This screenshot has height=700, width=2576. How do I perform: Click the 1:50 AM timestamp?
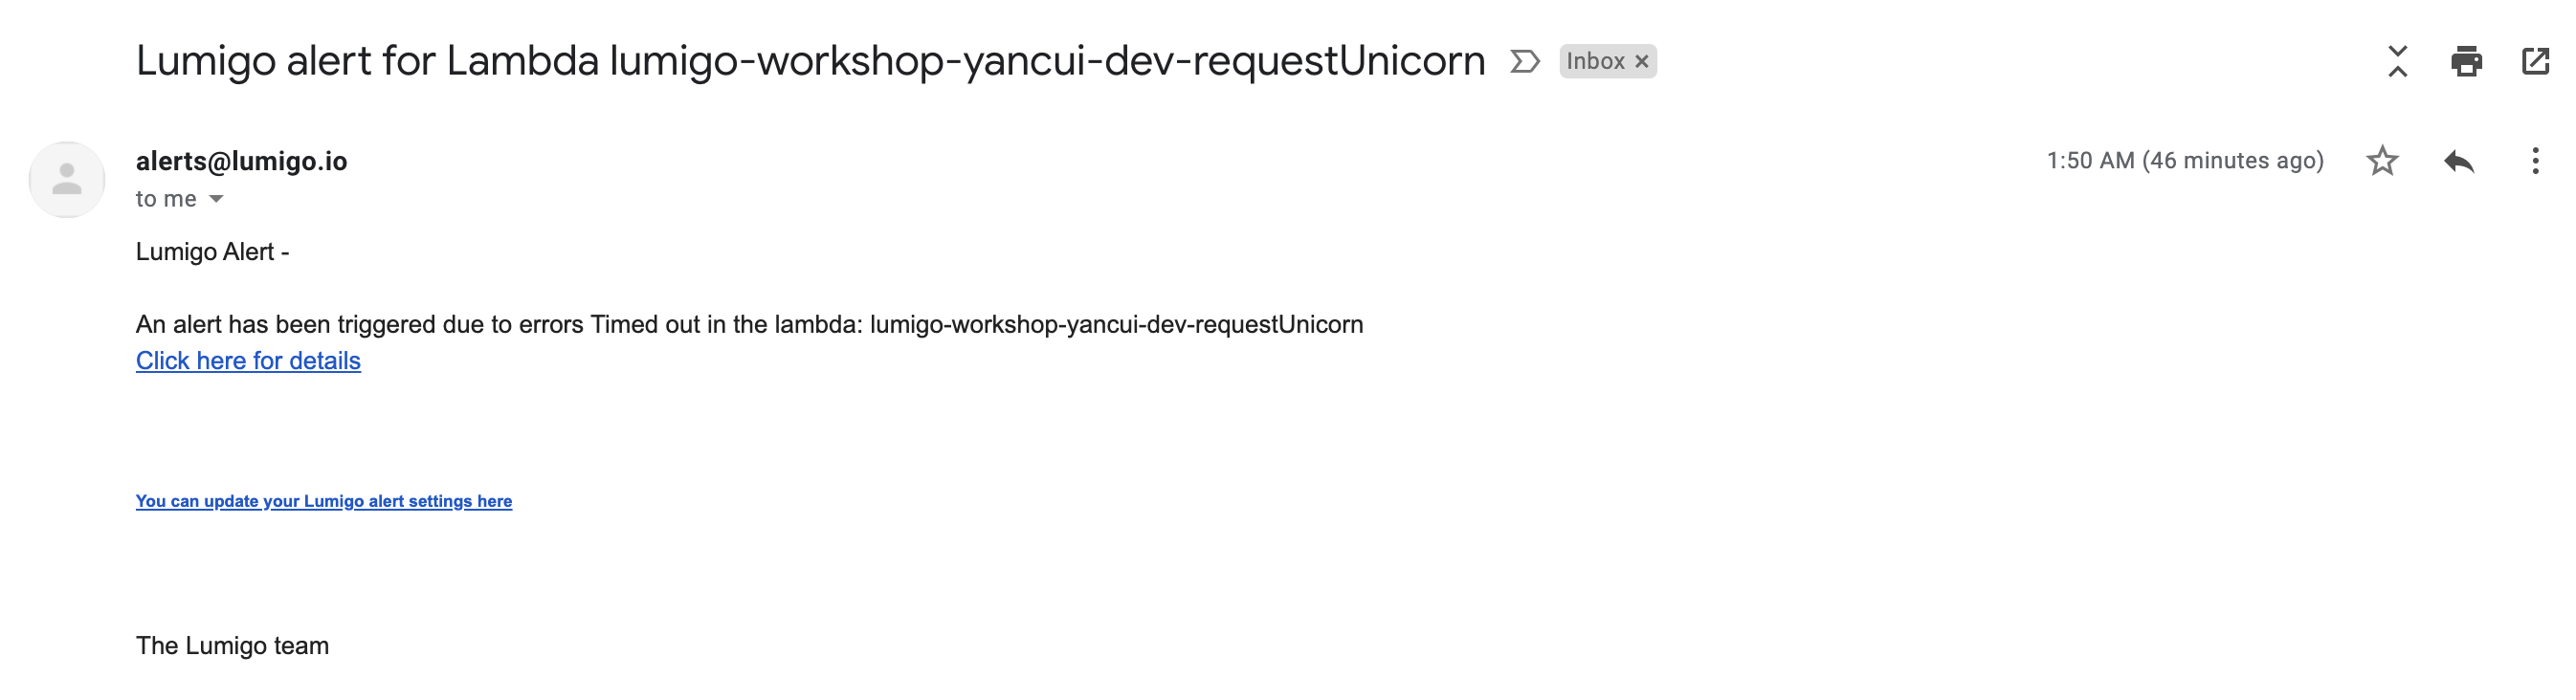[2185, 161]
